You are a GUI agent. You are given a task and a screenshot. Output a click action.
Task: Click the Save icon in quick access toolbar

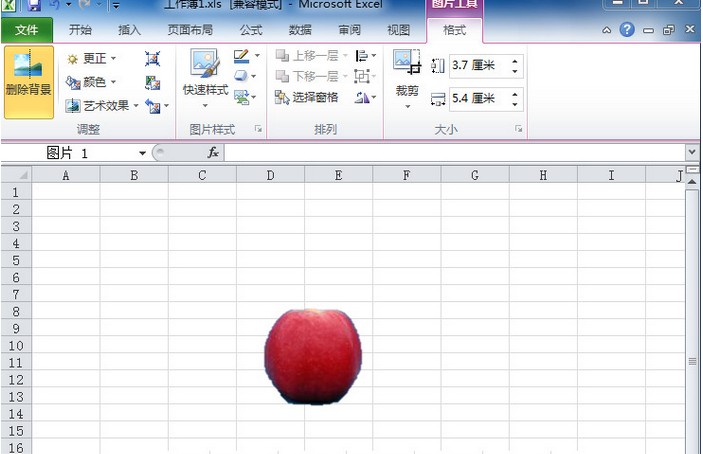click(x=35, y=5)
